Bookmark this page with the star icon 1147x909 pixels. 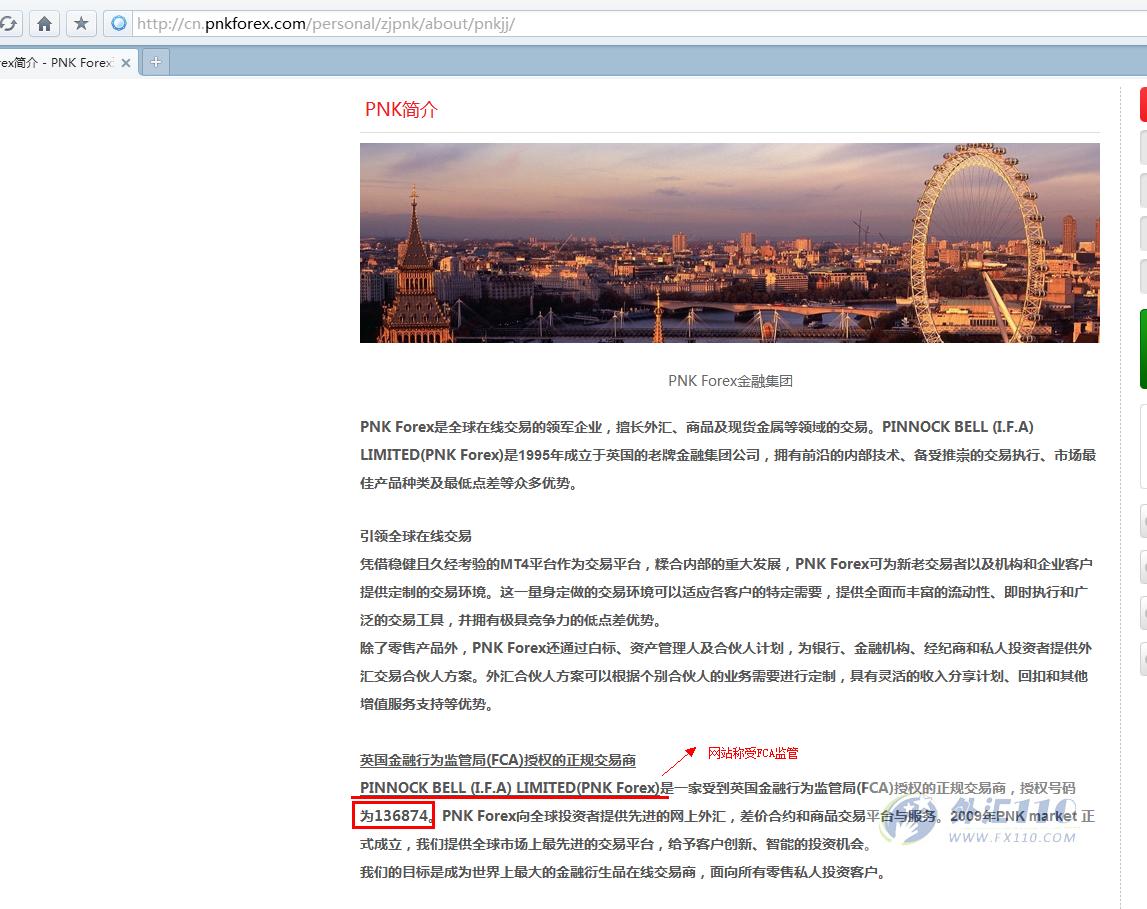click(81, 23)
